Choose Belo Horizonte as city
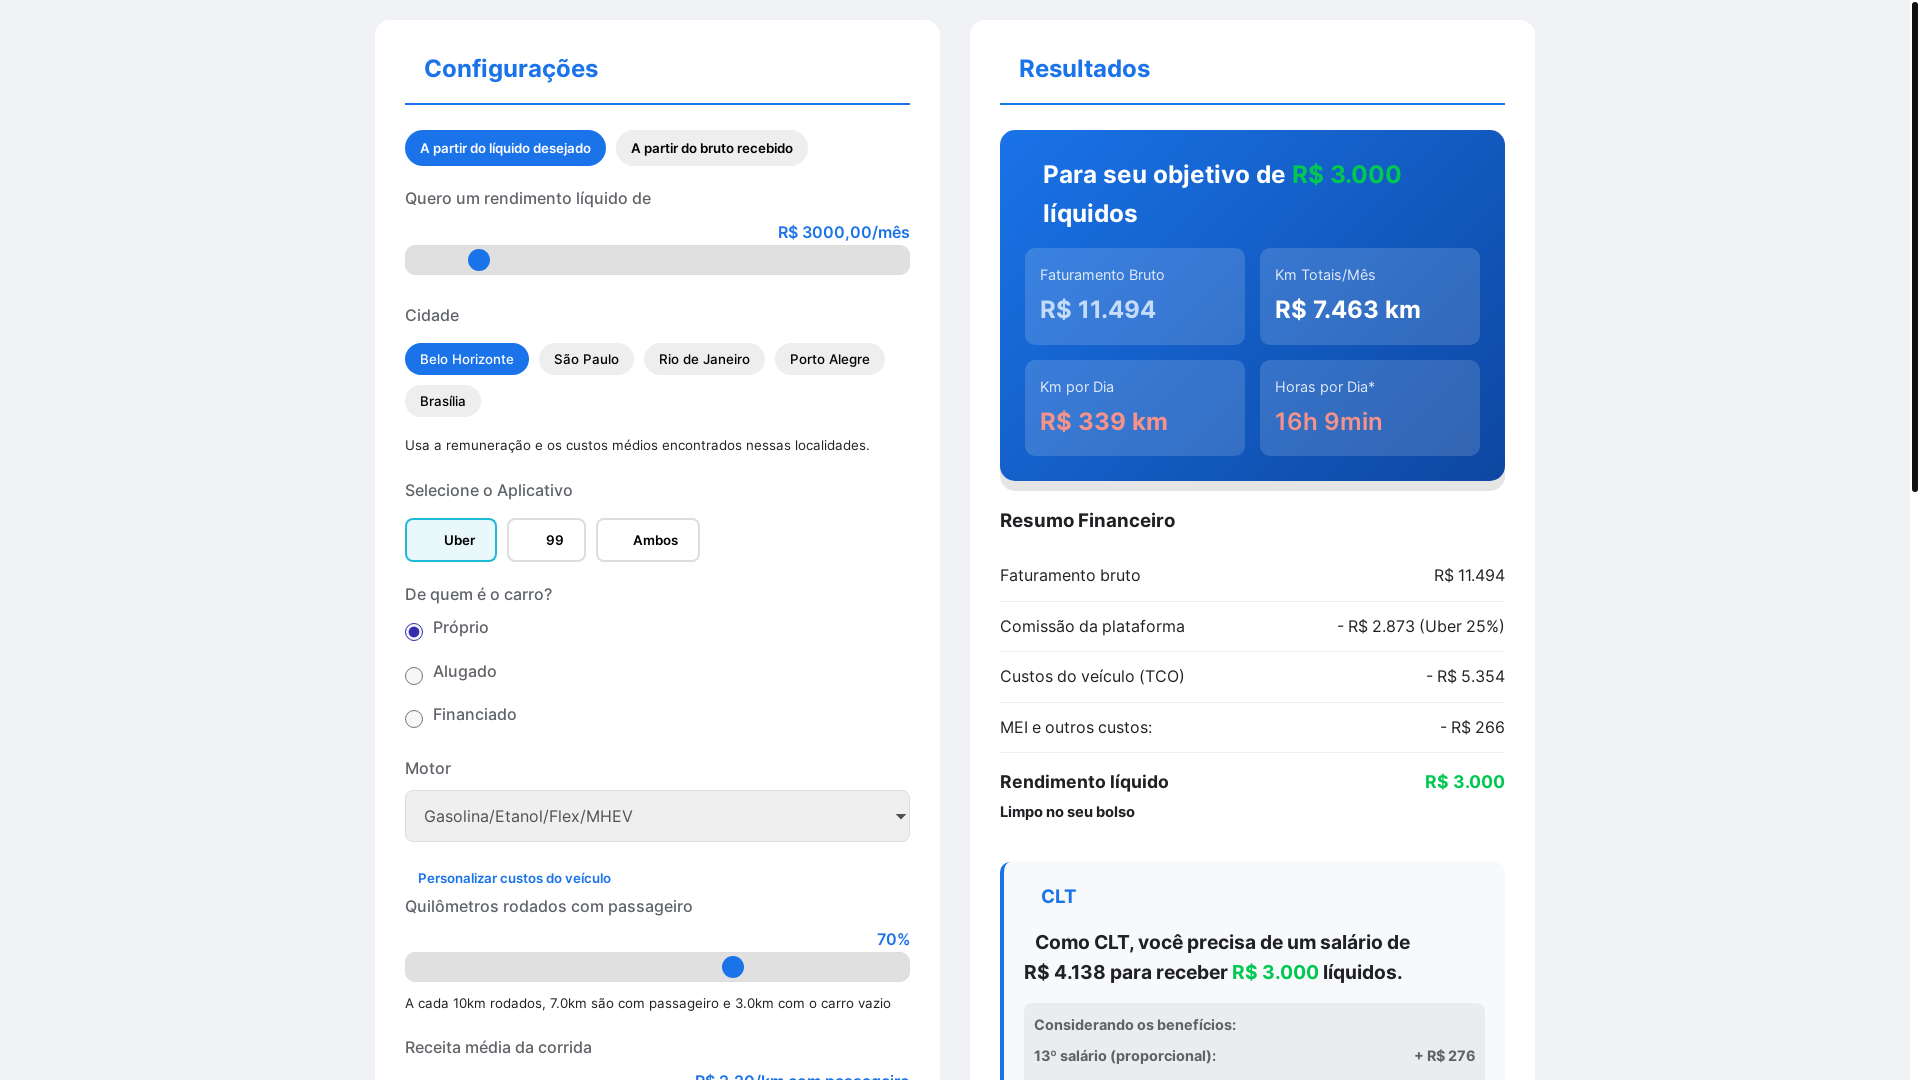This screenshot has width=1920, height=1080. pyautogui.click(x=467, y=359)
